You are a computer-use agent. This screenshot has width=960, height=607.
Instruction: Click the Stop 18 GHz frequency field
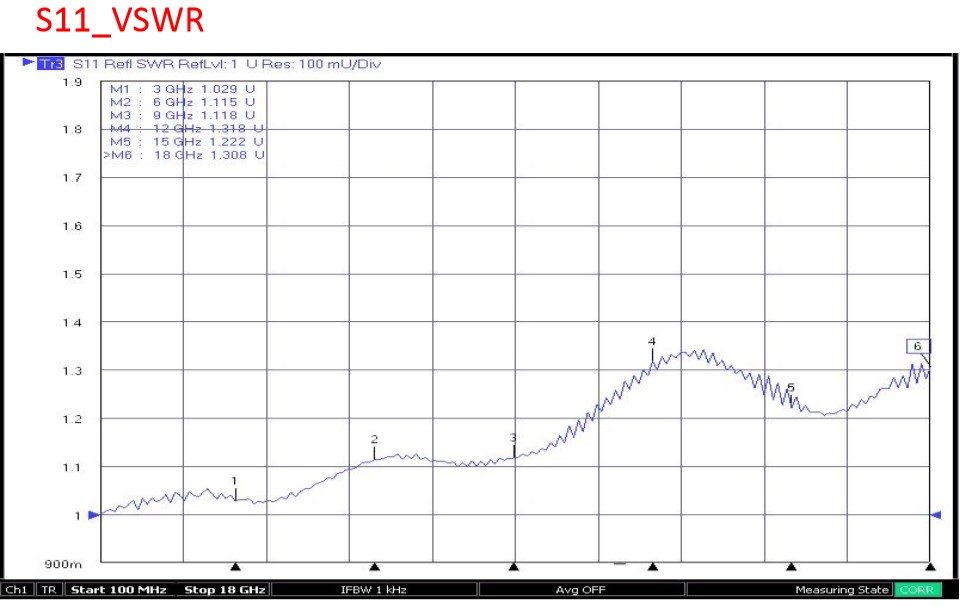pyautogui.click(x=224, y=590)
